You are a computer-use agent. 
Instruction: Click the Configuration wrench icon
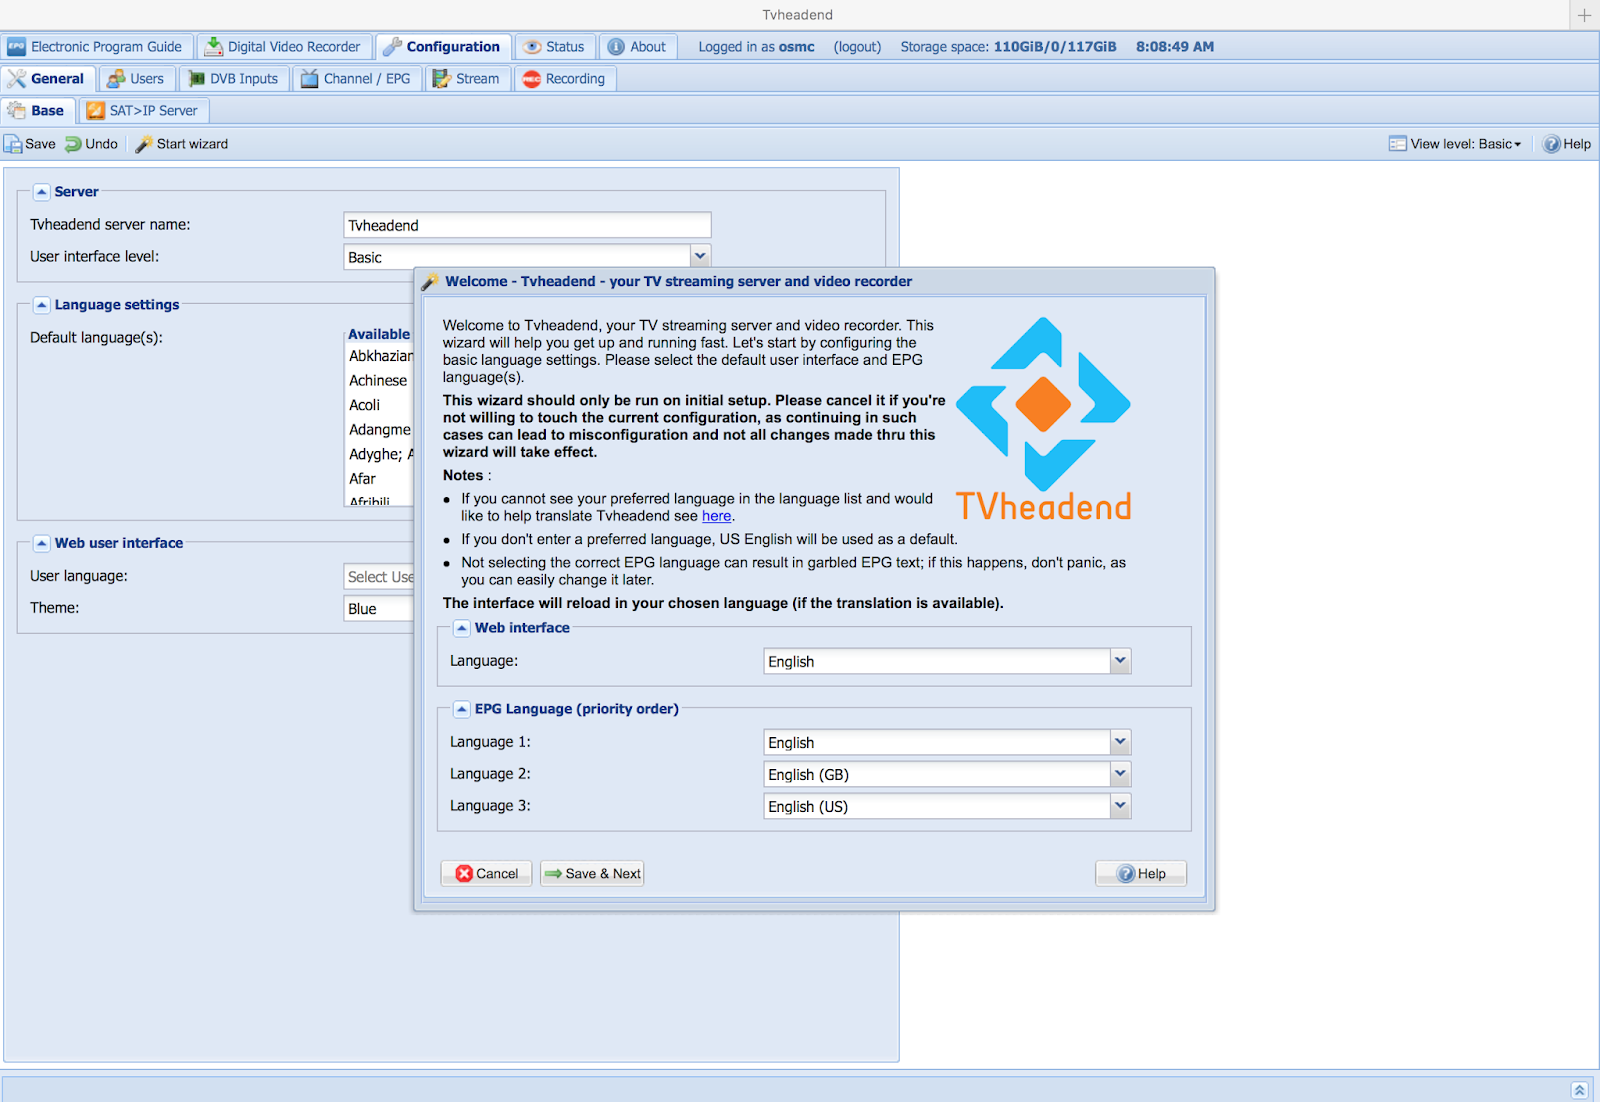(392, 47)
